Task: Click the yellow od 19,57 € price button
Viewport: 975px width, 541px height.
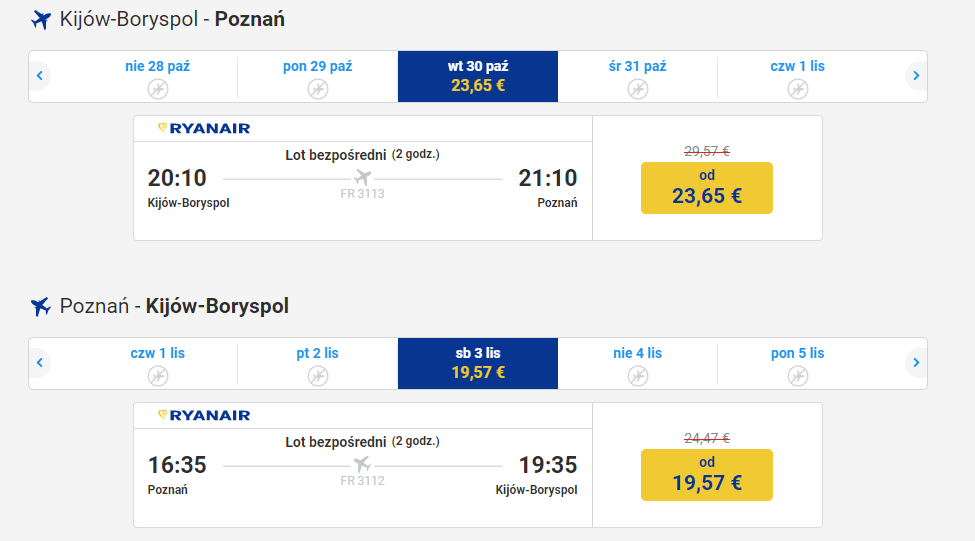Action: click(x=707, y=474)
